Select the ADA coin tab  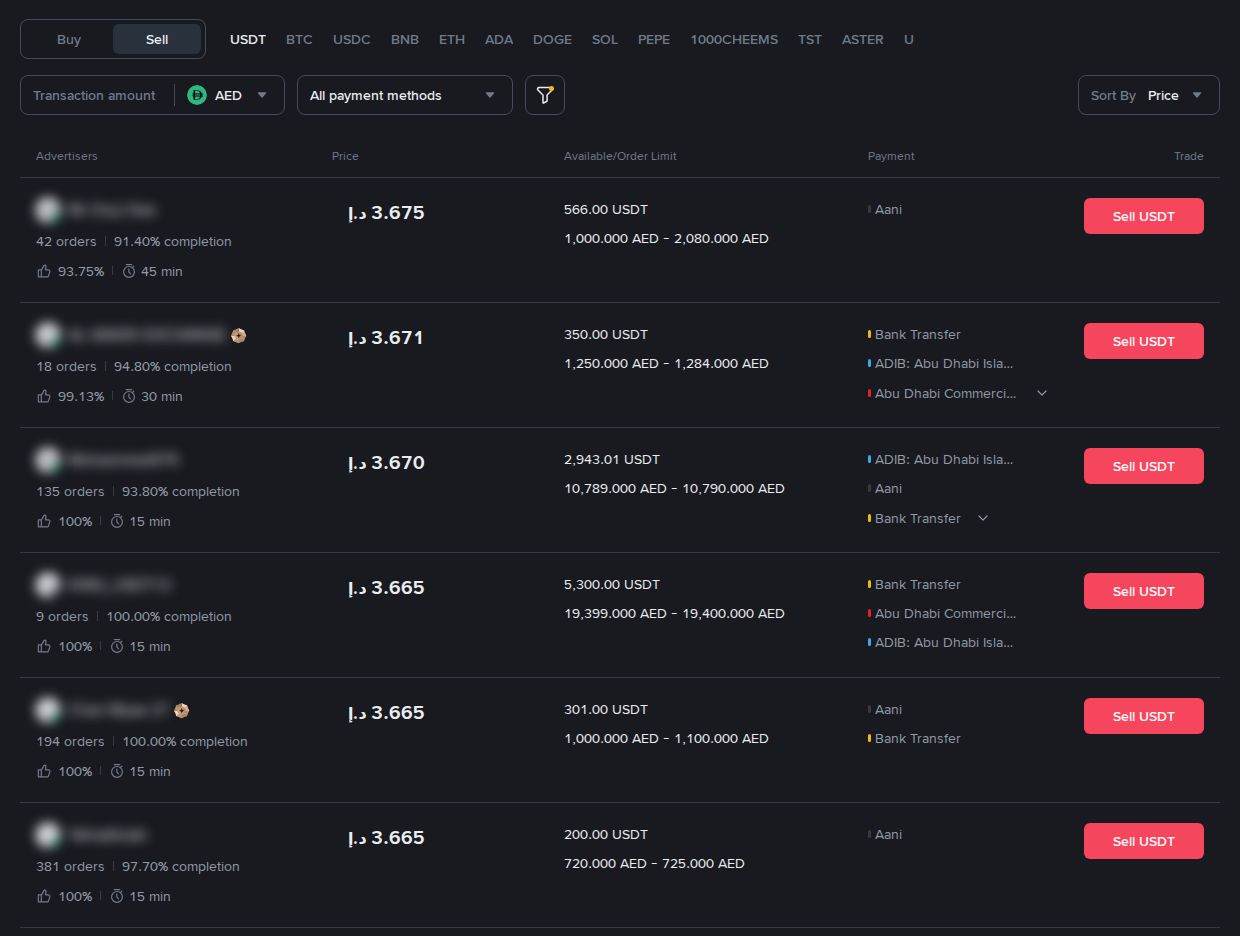499,39
